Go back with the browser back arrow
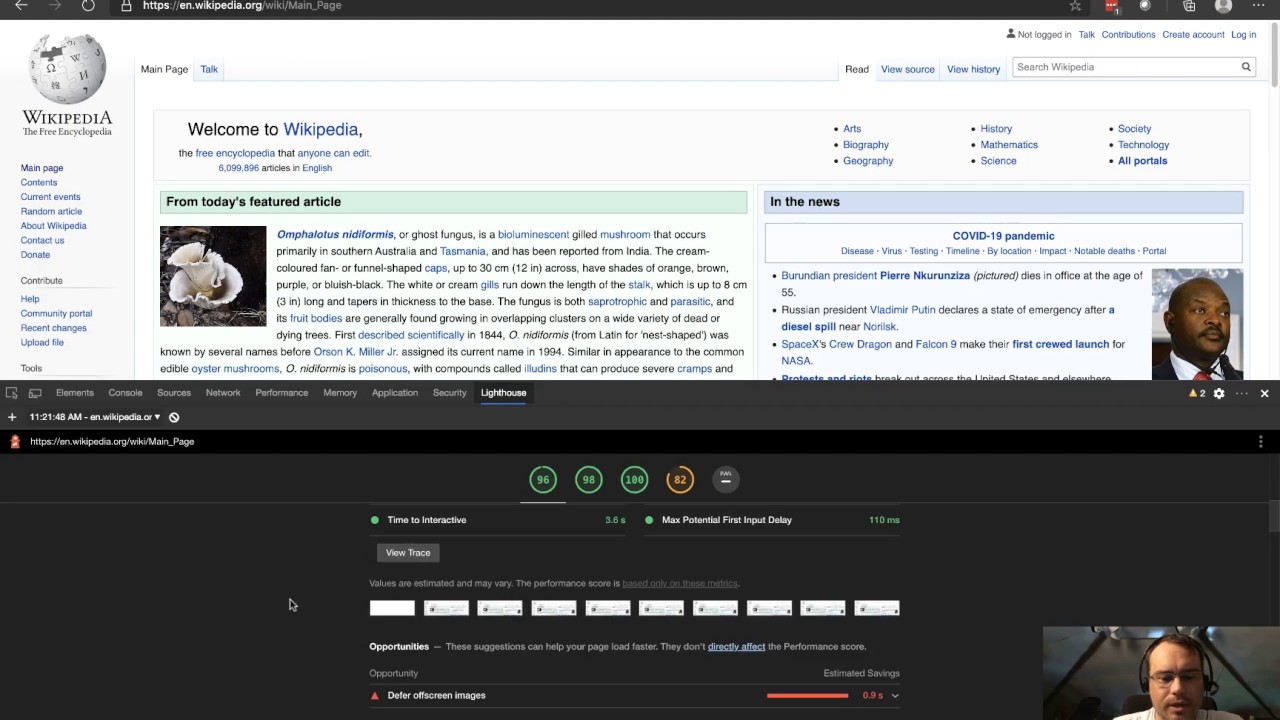The width and height of the screenshot is (1280, 720). pyautogui.click(x=21, y=6)
